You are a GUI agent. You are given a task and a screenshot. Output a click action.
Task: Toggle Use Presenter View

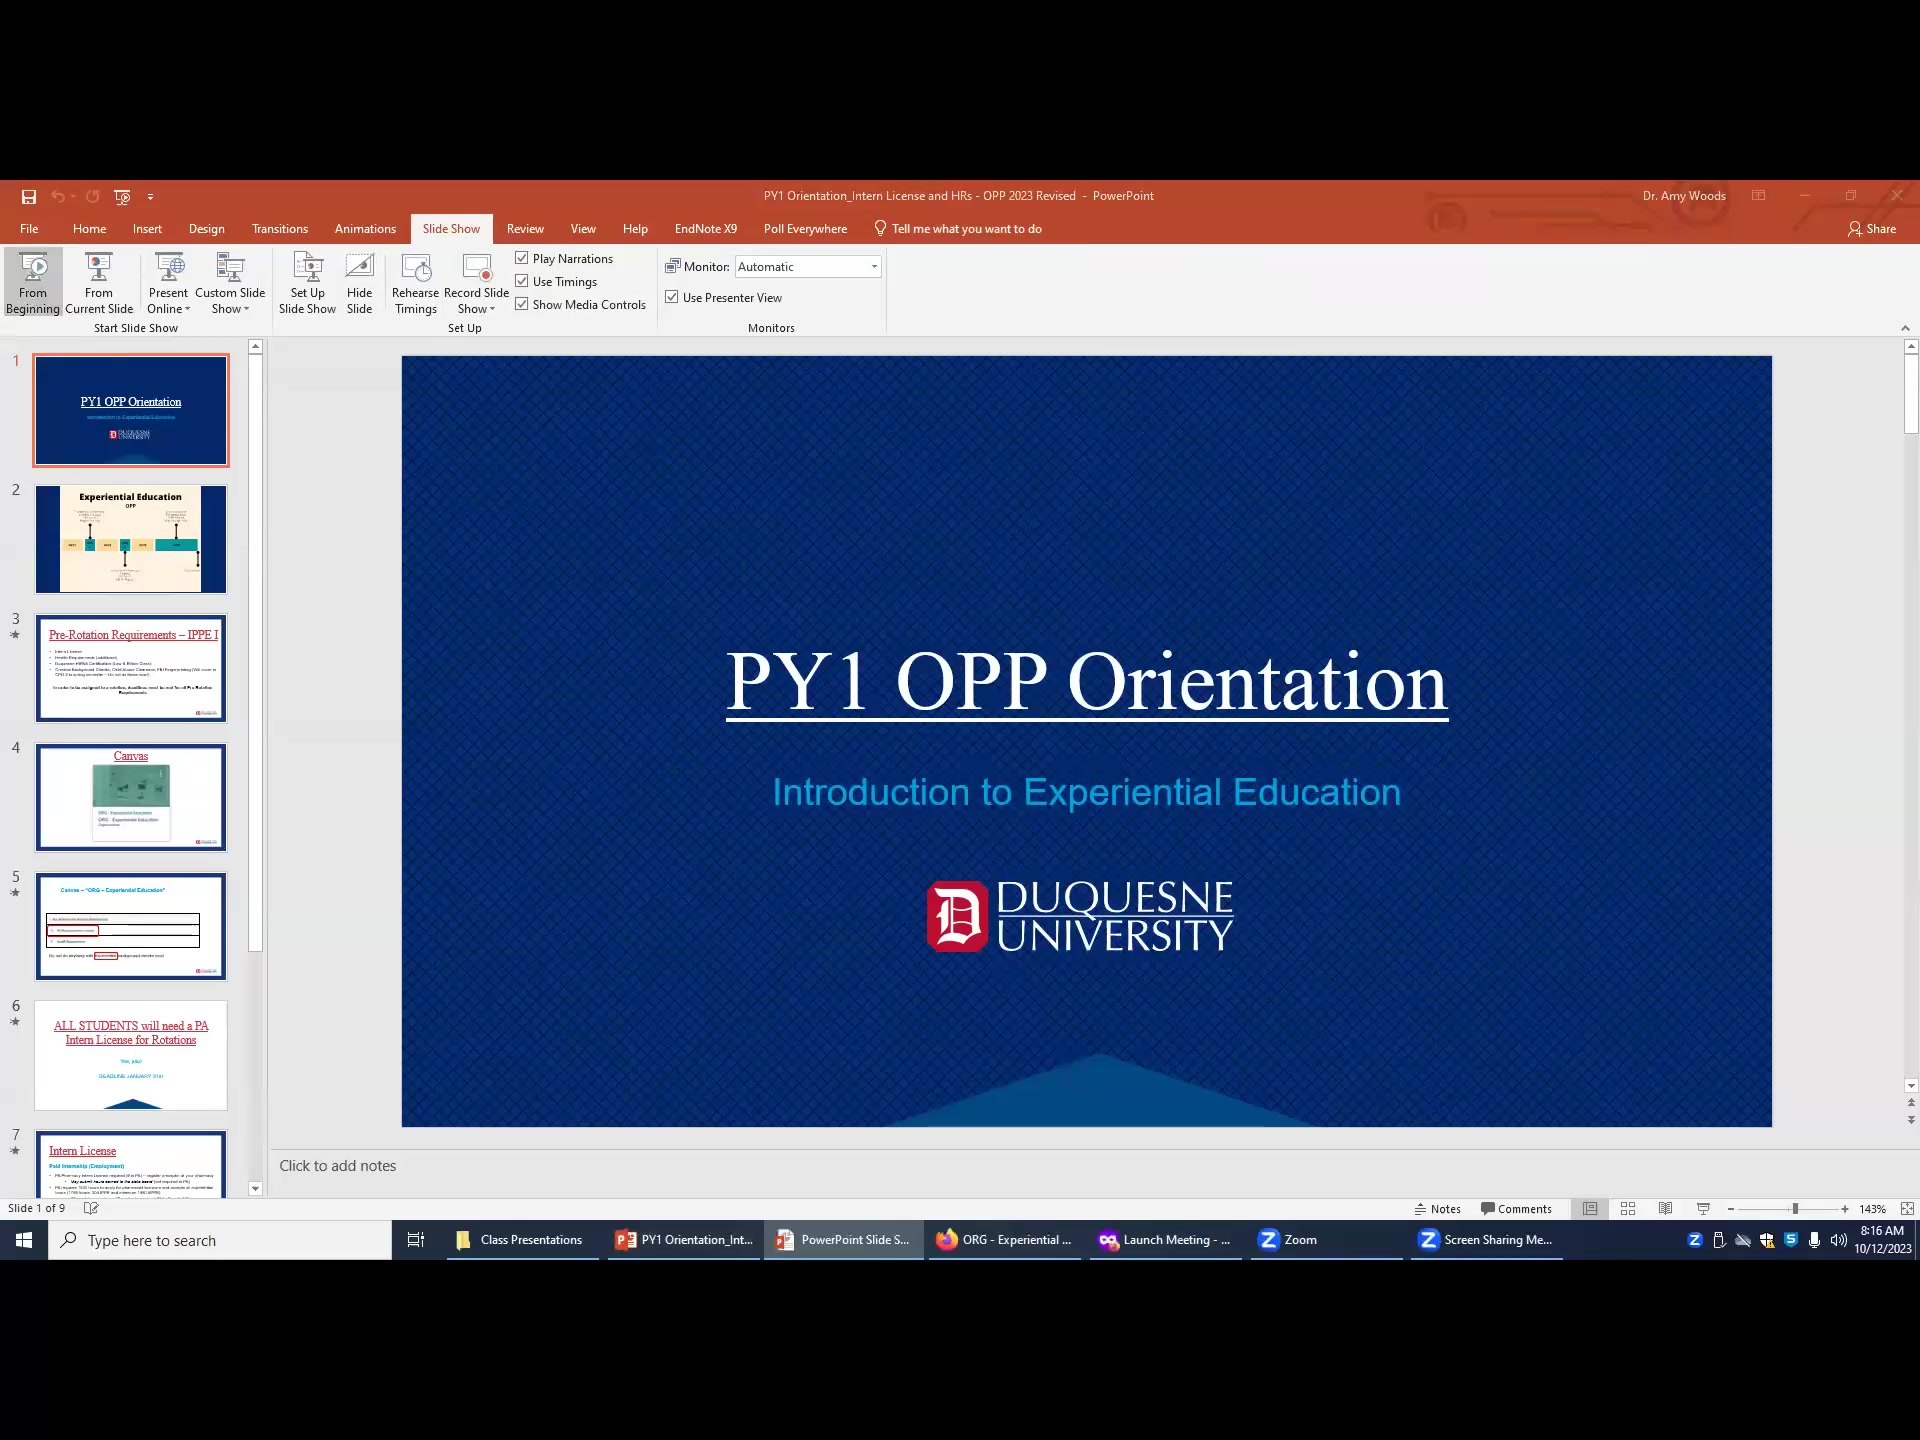tap(672, 296)
